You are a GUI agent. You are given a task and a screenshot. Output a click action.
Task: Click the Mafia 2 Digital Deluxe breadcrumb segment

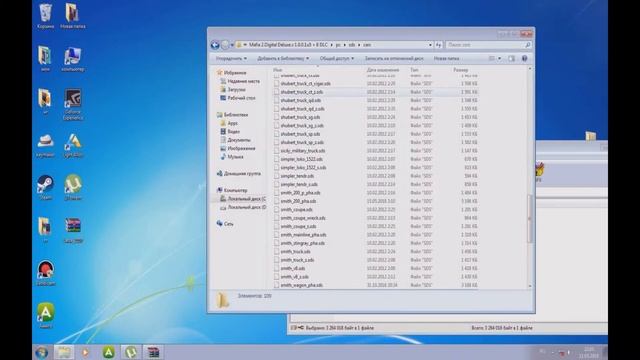289,45
